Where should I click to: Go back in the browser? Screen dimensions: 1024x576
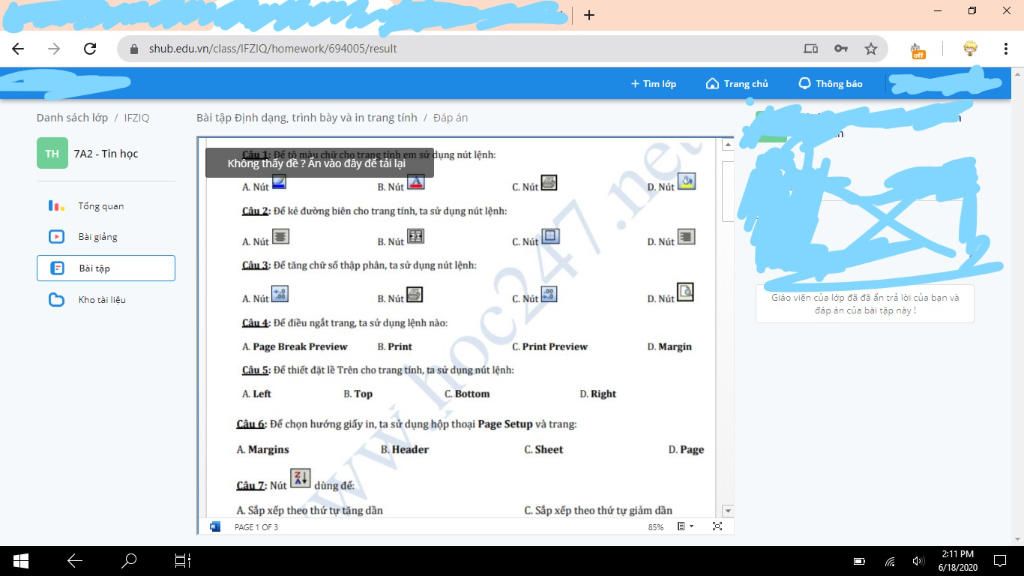point(18,48)
